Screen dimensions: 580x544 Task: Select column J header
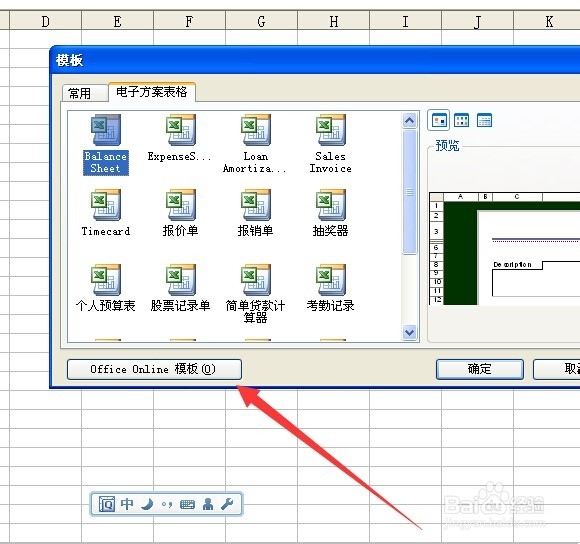point(477,22)
